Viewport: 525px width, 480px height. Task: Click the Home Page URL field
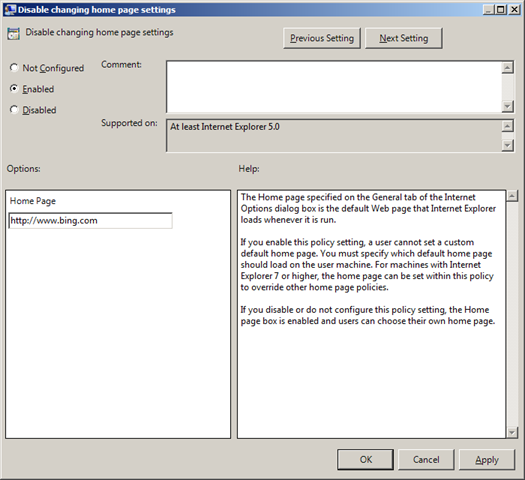pyautogui.click(x=90, y=221)
